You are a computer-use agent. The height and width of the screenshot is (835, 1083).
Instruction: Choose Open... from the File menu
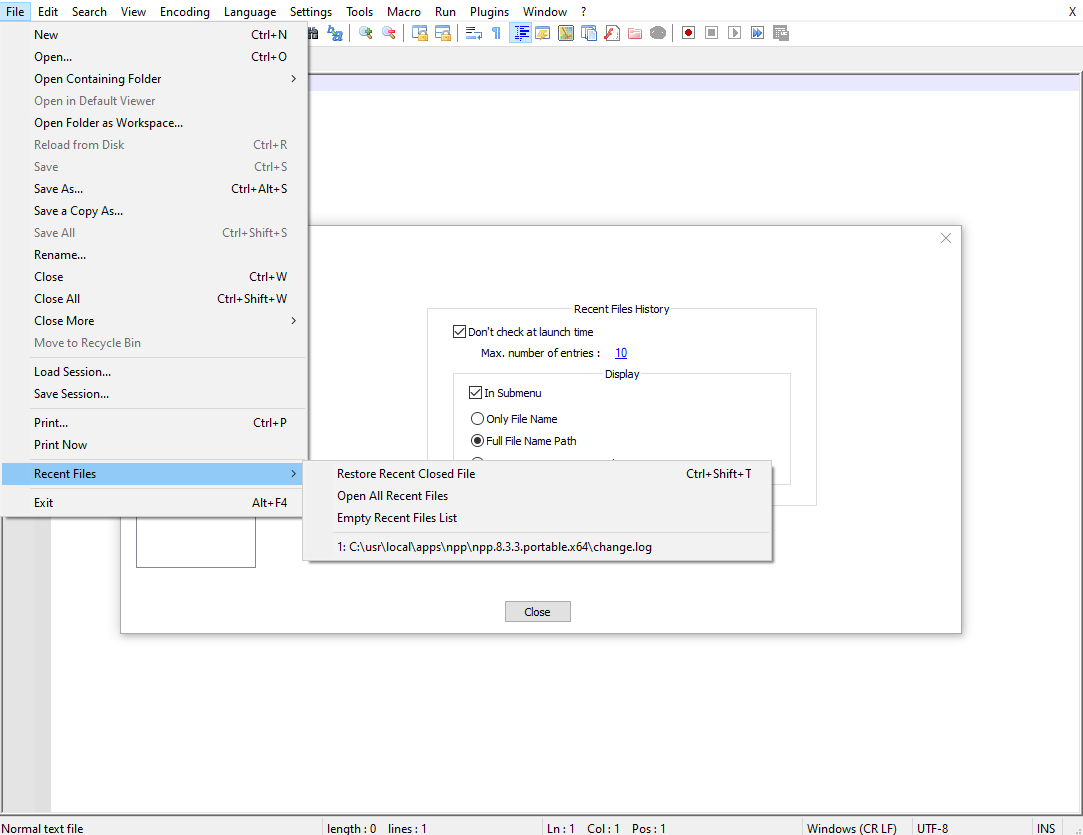click(154, 57)
